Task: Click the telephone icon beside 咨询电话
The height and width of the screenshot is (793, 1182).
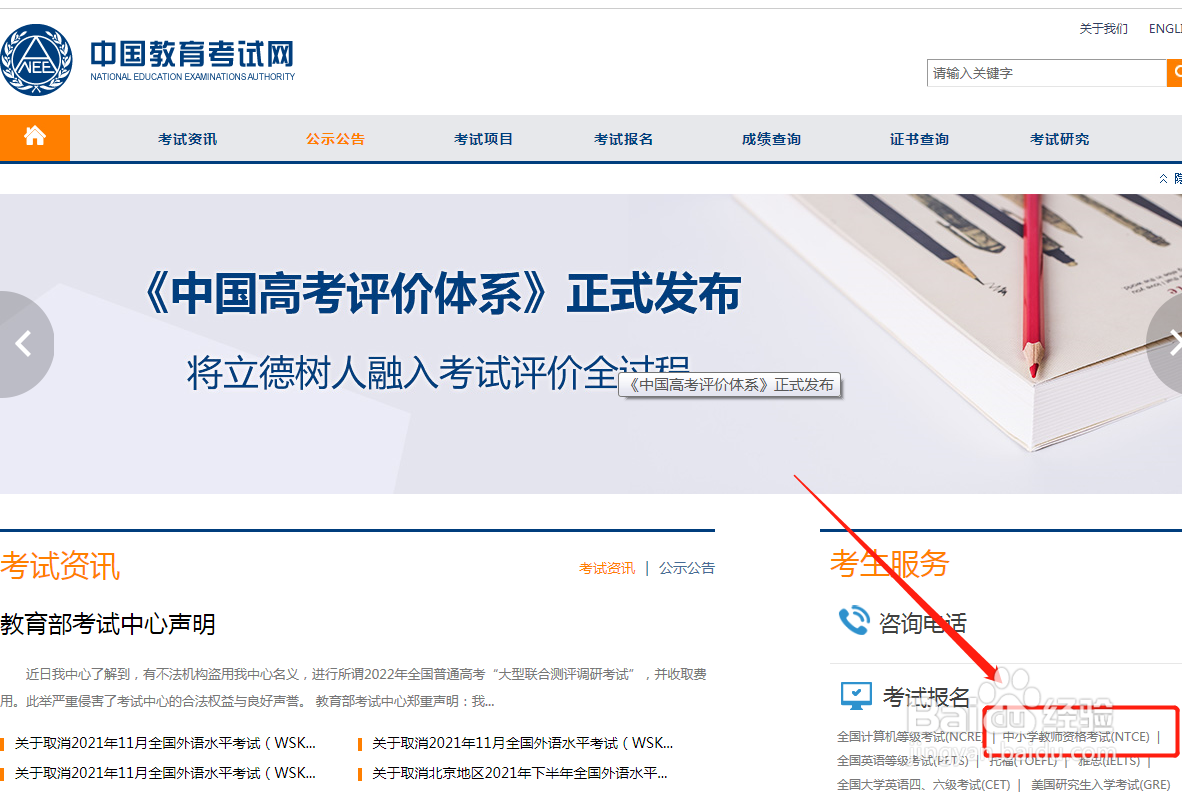Action: point(855,620)
